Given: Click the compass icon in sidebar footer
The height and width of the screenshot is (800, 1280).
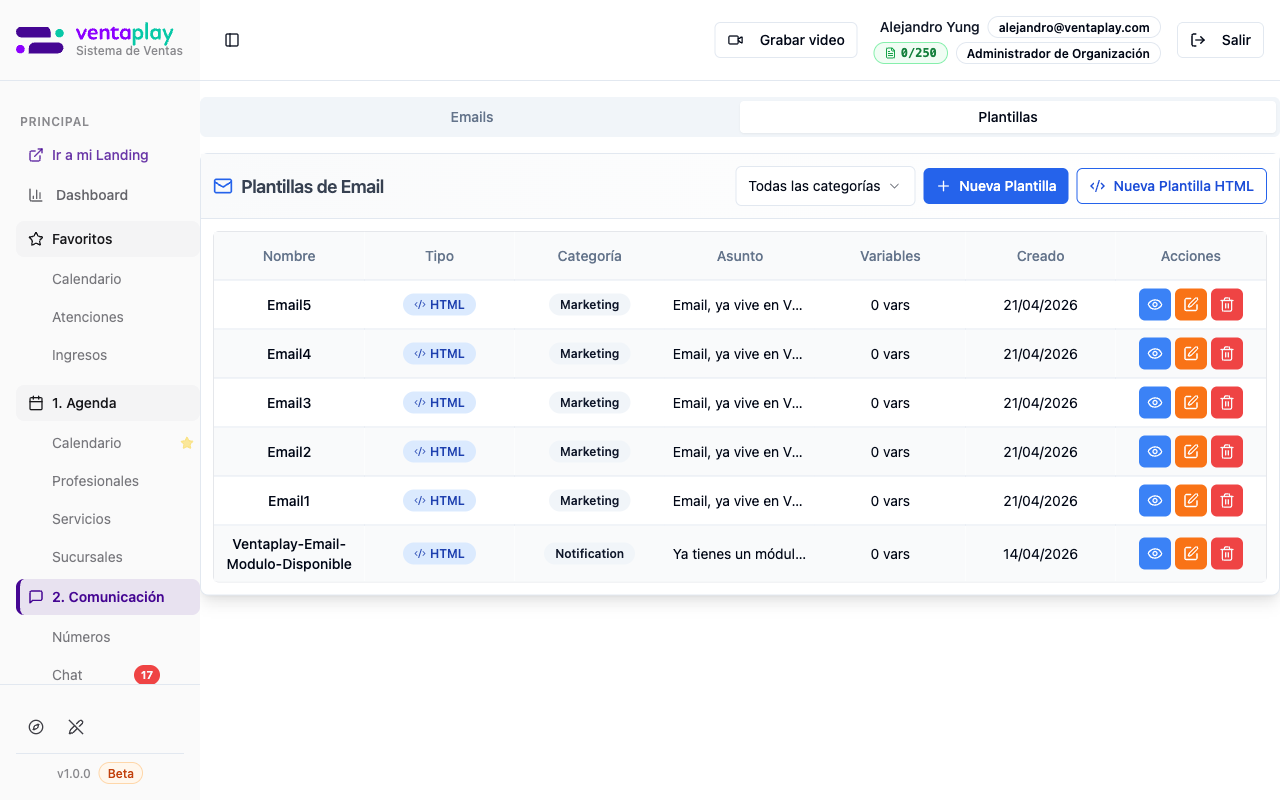Looking at the screenshot, I should click(x=36, y=727).
